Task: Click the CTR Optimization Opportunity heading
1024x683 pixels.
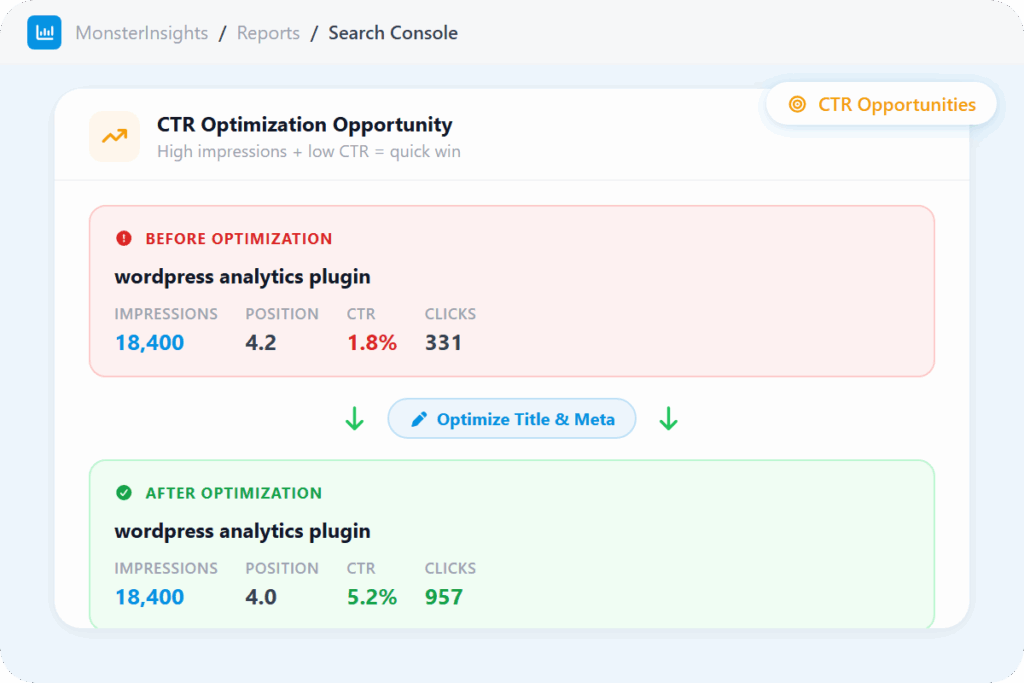Action: click(304, 125)
